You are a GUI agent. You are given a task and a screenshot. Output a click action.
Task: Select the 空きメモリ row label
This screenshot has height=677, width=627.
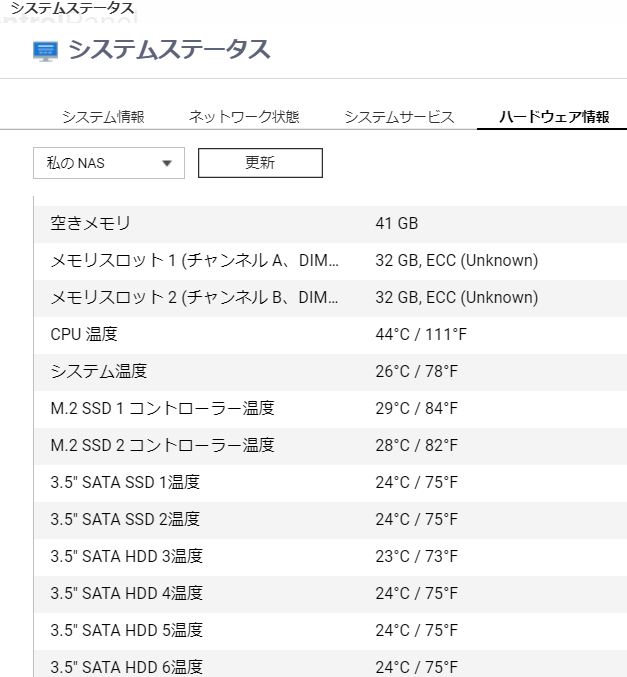90,223
